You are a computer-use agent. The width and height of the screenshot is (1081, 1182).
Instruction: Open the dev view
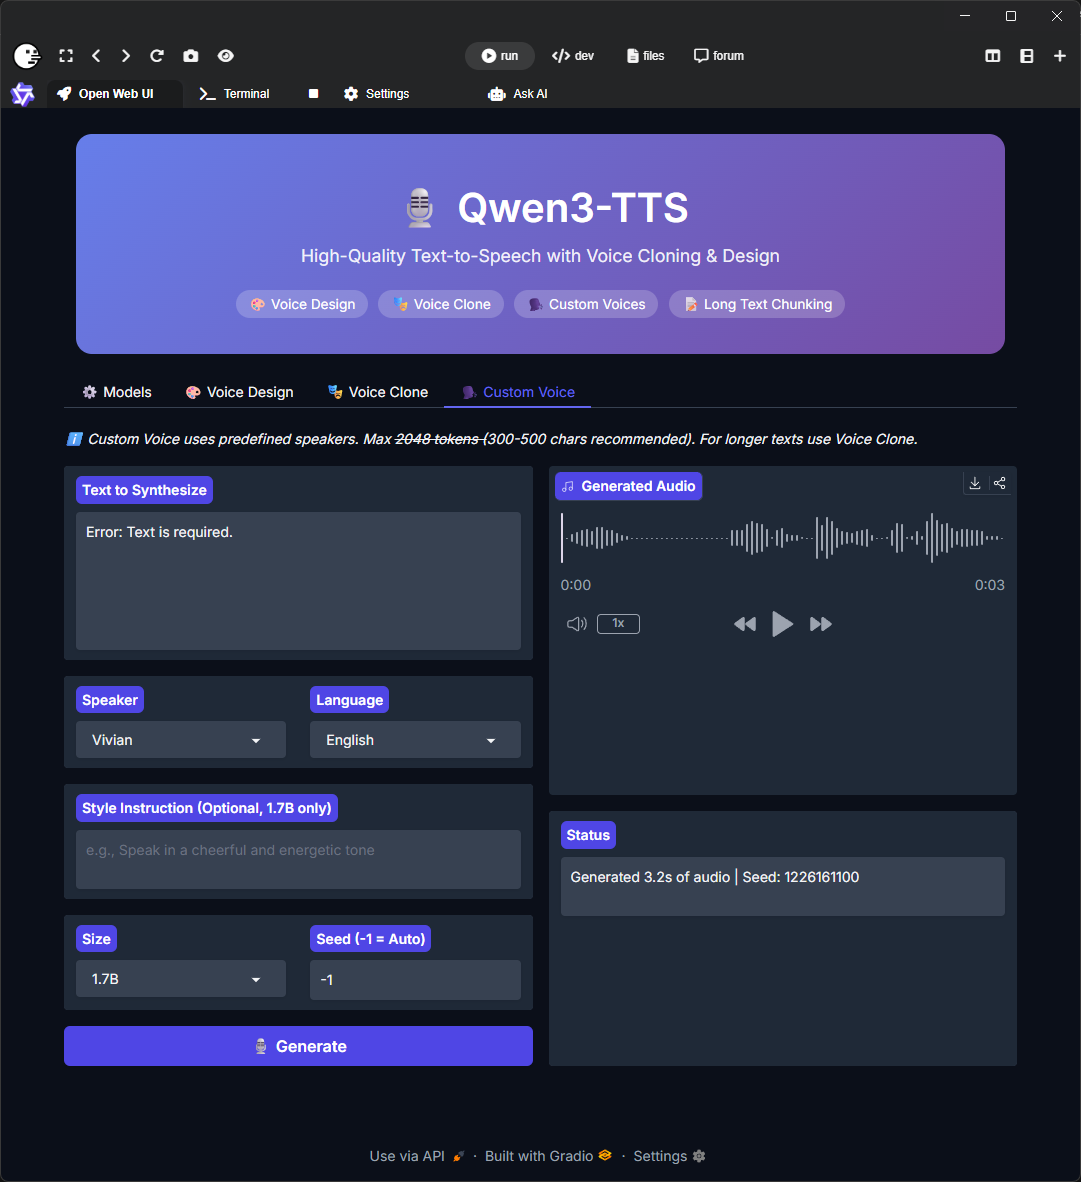point(573,56)
